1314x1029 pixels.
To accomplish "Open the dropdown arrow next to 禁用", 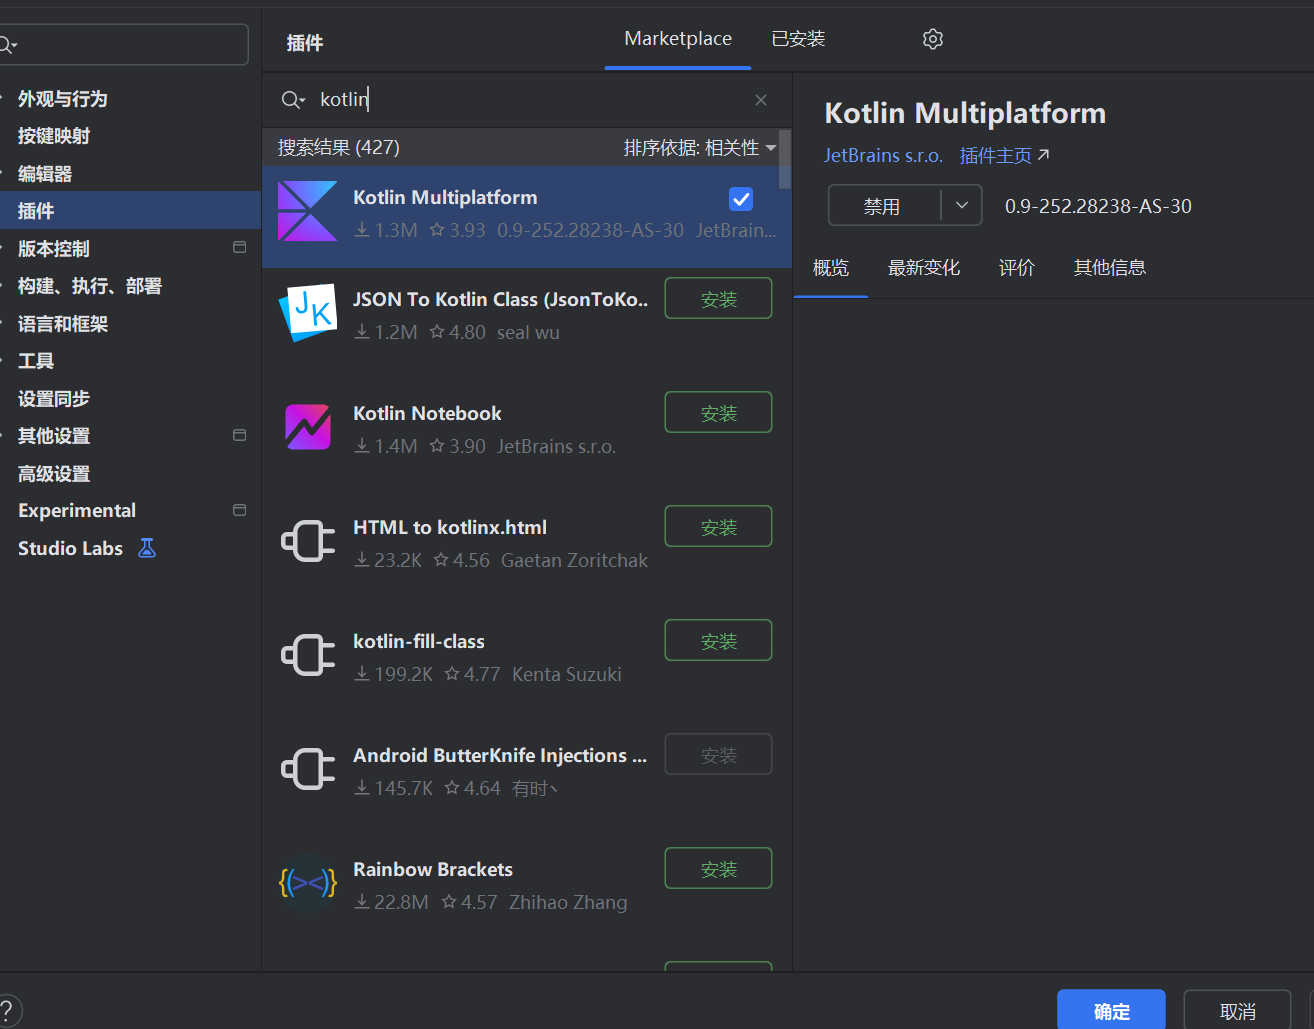I will [961, 206].
